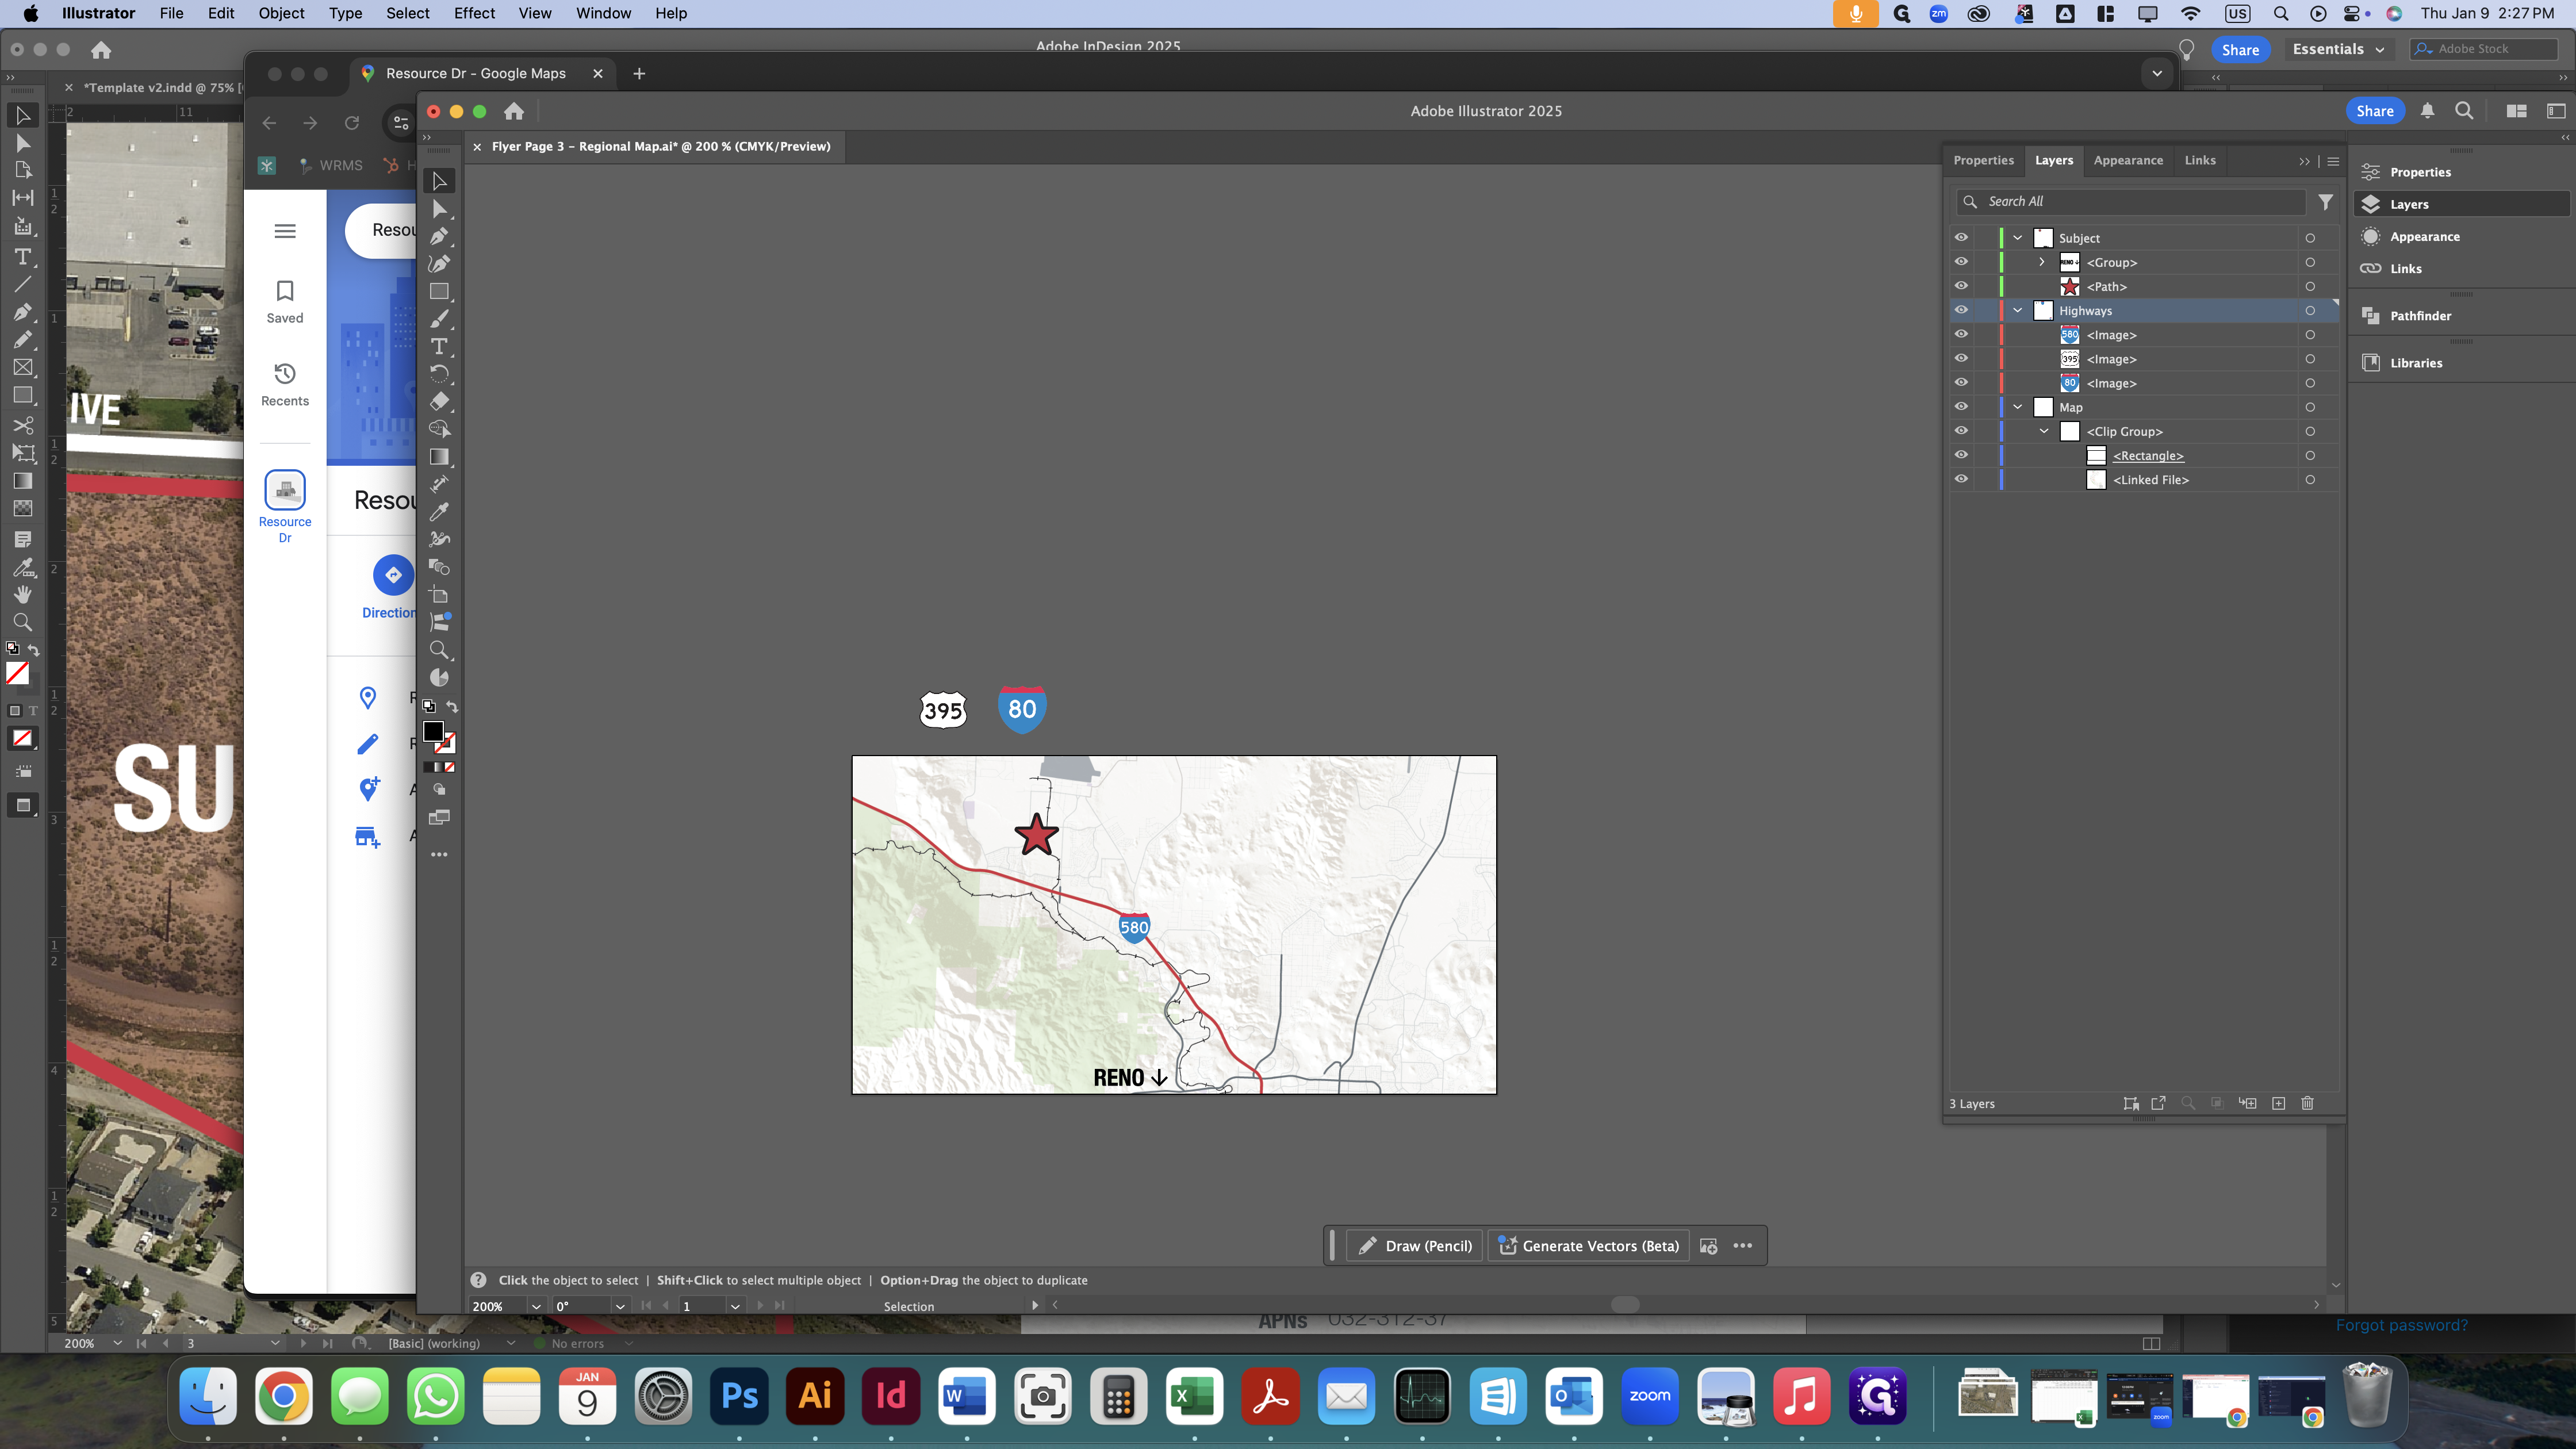The height and width of the screenshot is (1449, 2576).
Task: Swap fill and stroke in Illustrator
Action: click(x=452, y=706)
